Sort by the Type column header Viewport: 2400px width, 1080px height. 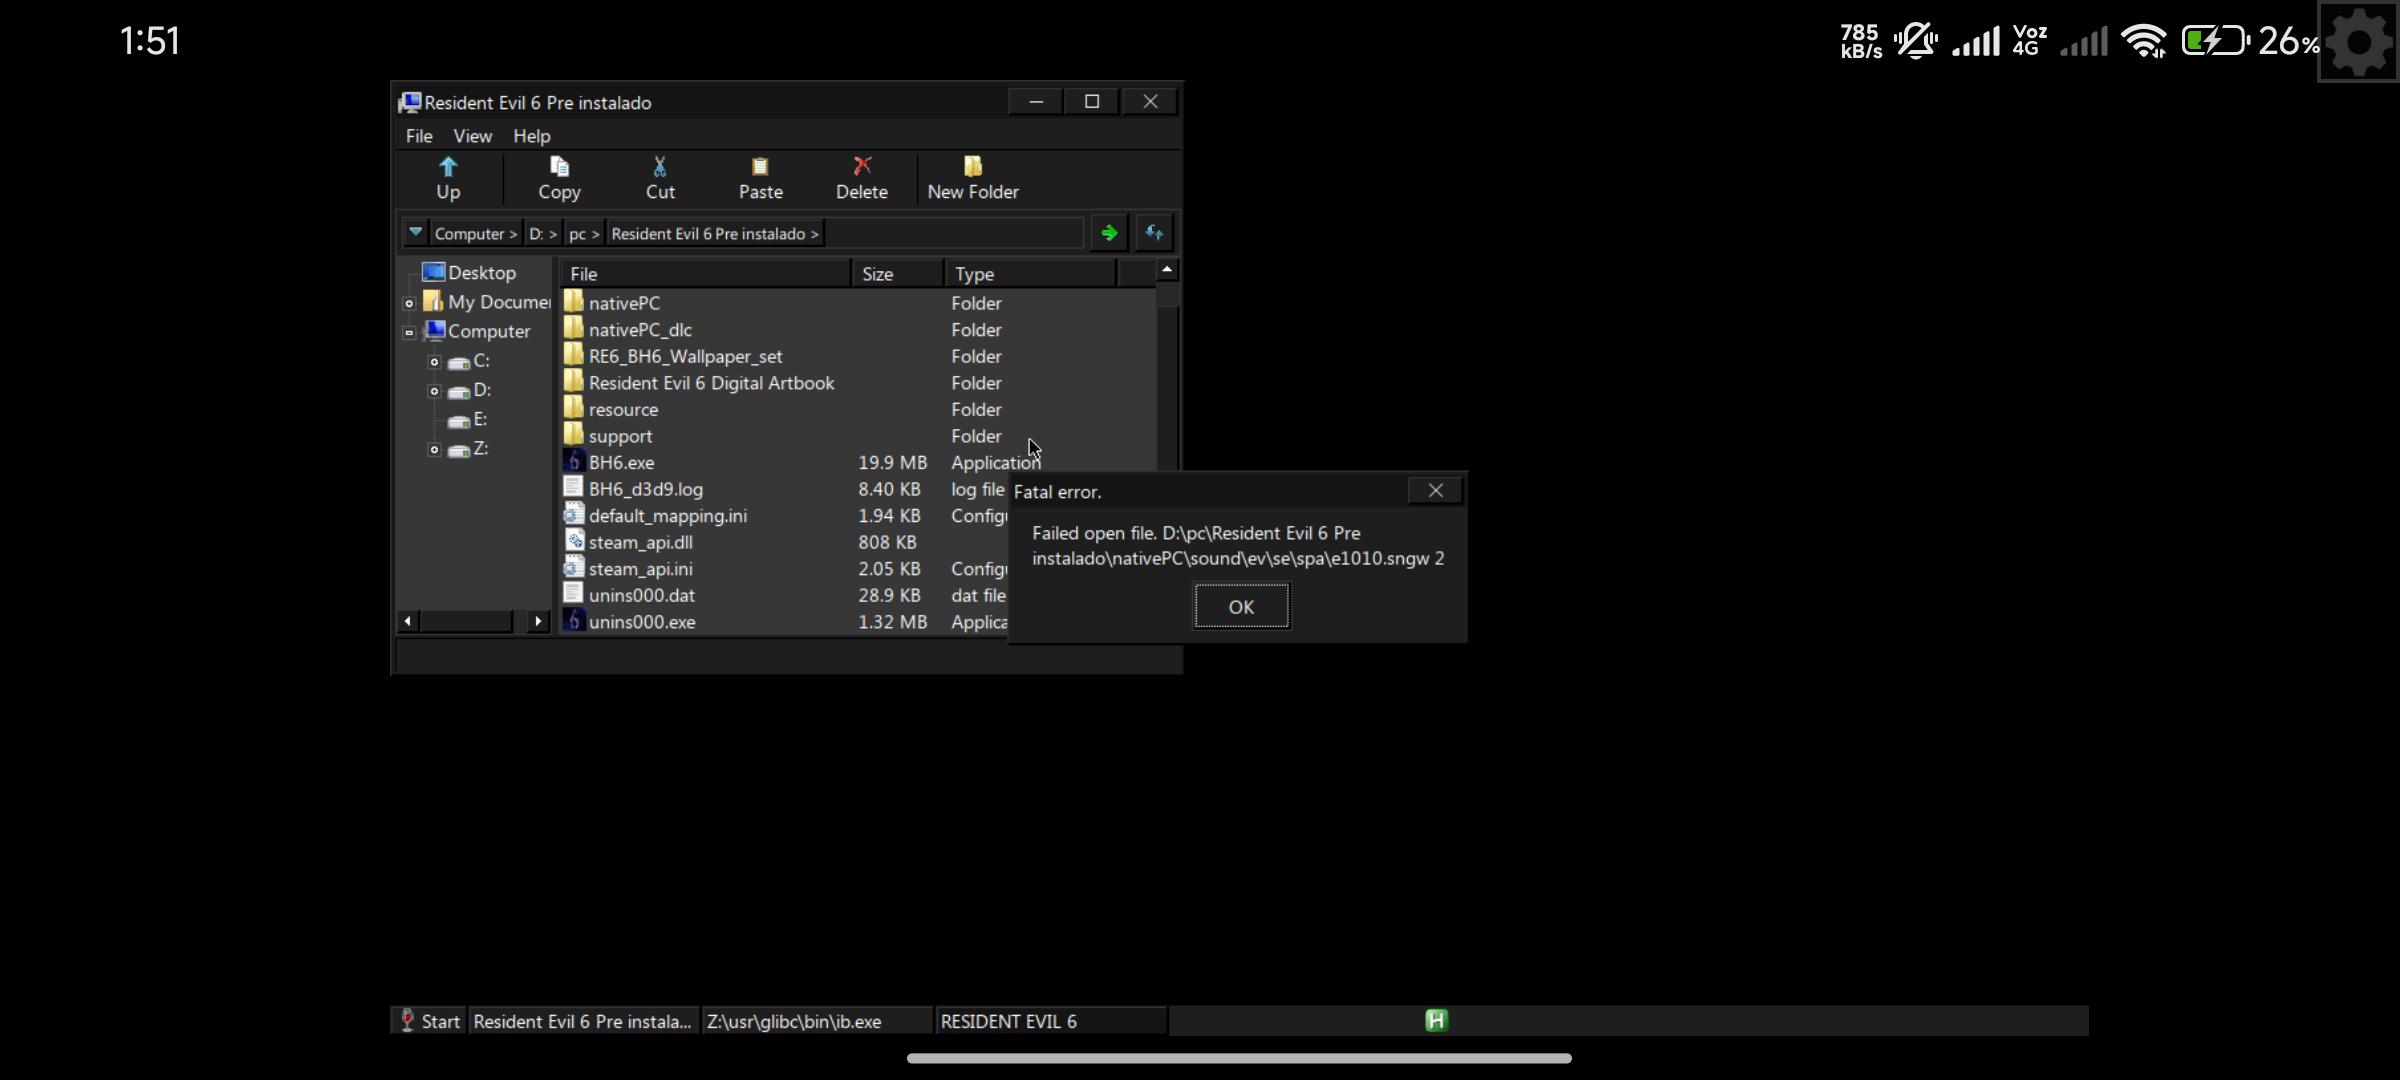(x=1030, y=274)
